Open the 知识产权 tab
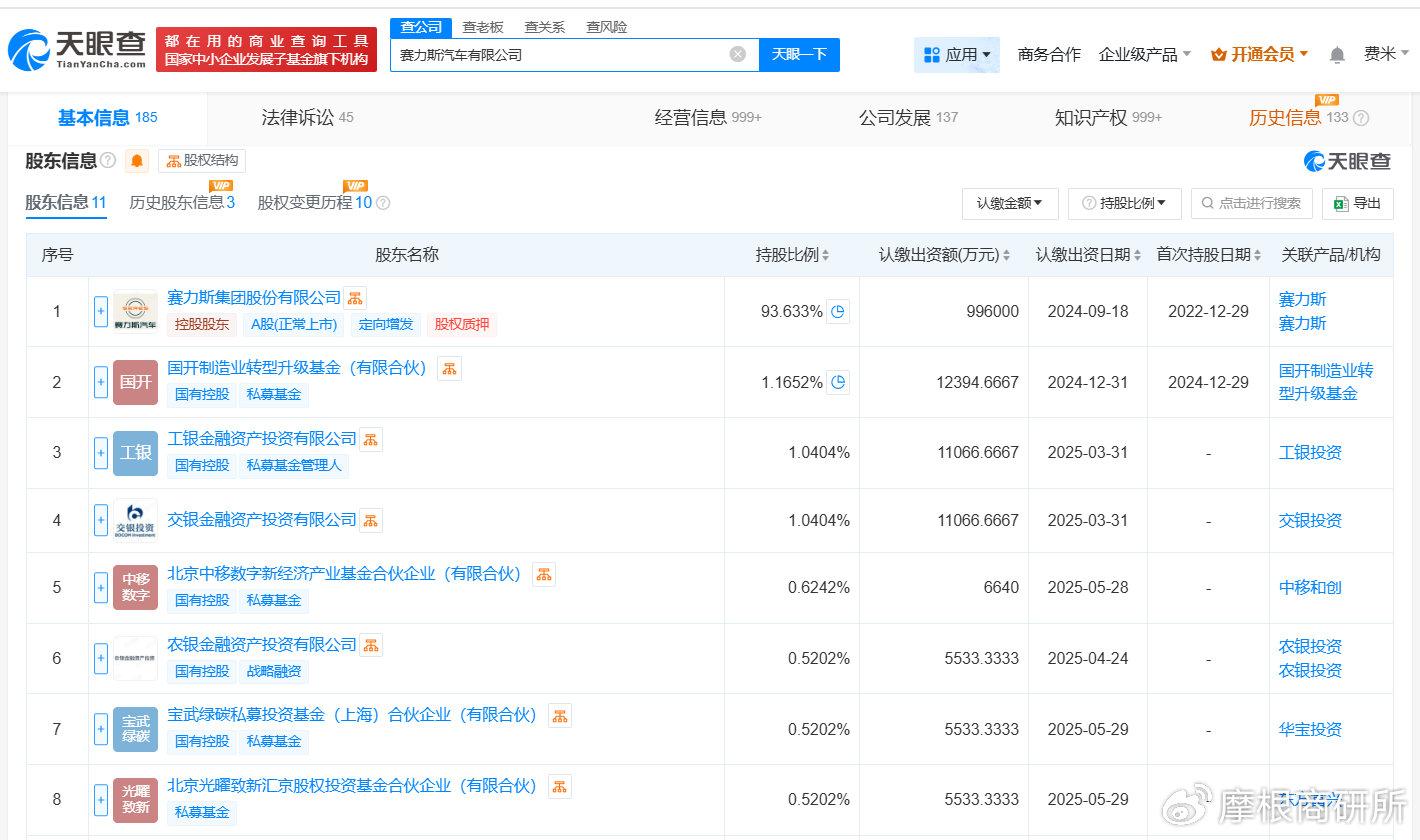 [1108, 118]
